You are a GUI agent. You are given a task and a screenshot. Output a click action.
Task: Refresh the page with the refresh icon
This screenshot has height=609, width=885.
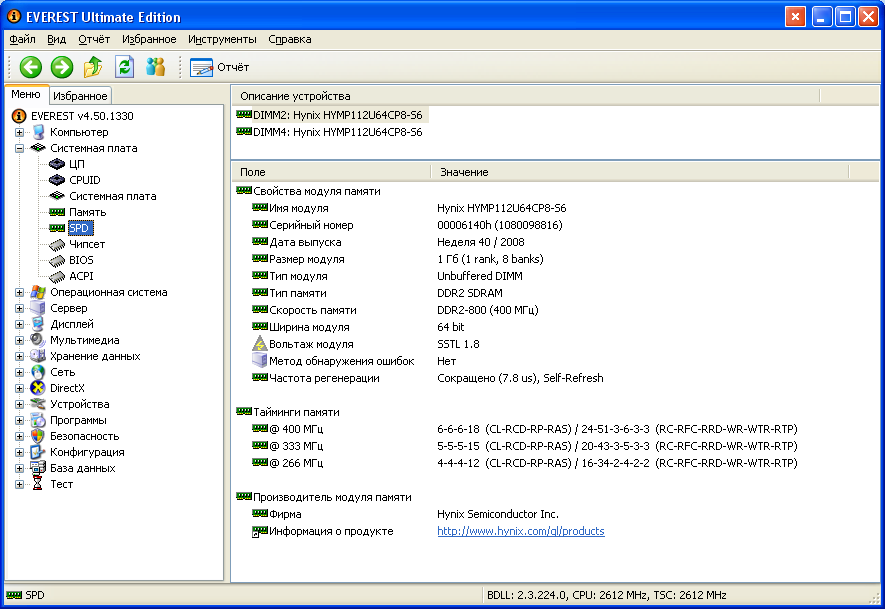[124, 67]
